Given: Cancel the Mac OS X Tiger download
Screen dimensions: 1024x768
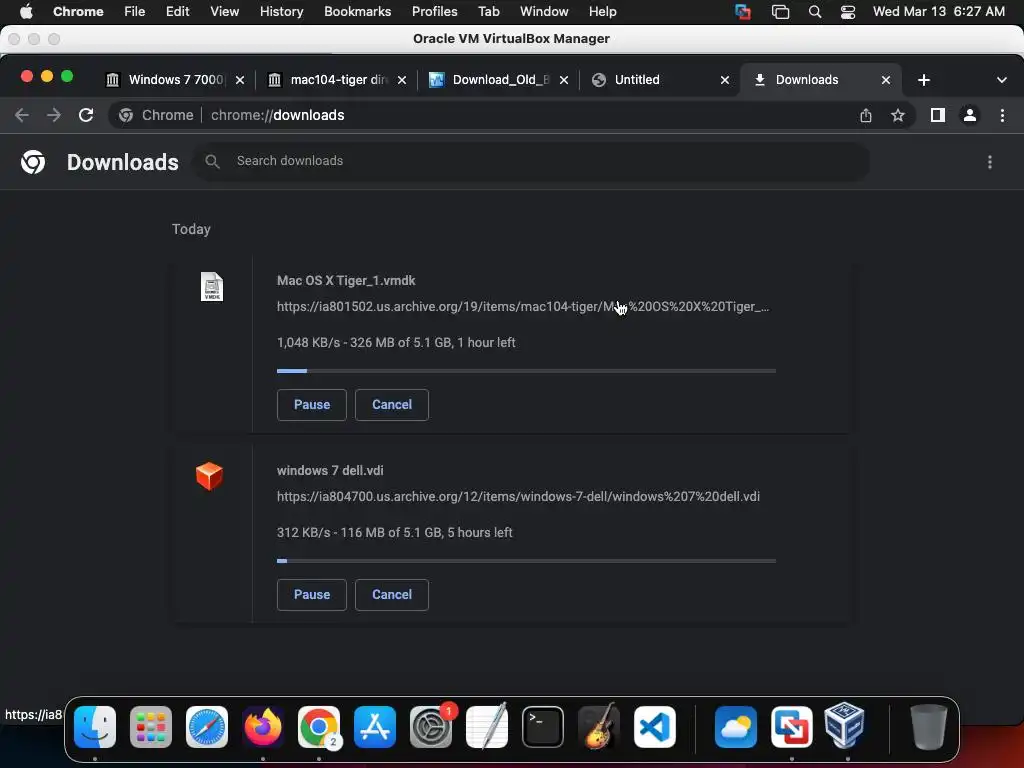Looking at the screenshot, I should 392,405.
